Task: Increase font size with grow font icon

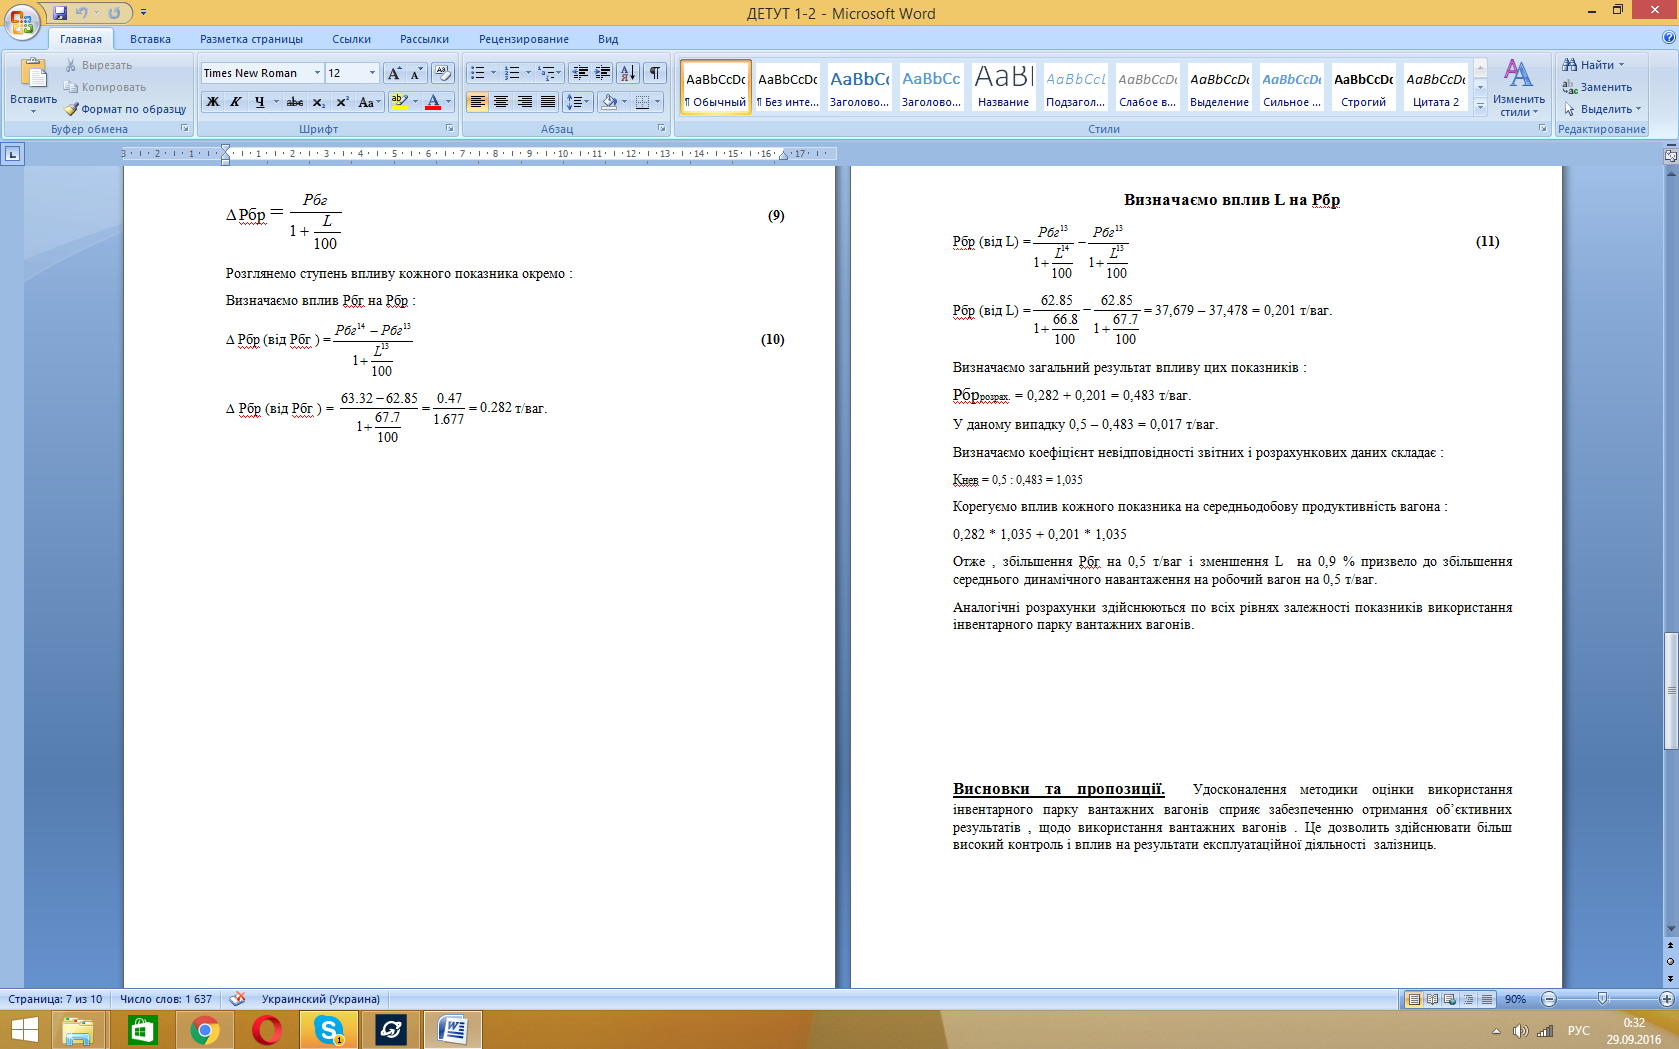Action: (x=394, y=73)
